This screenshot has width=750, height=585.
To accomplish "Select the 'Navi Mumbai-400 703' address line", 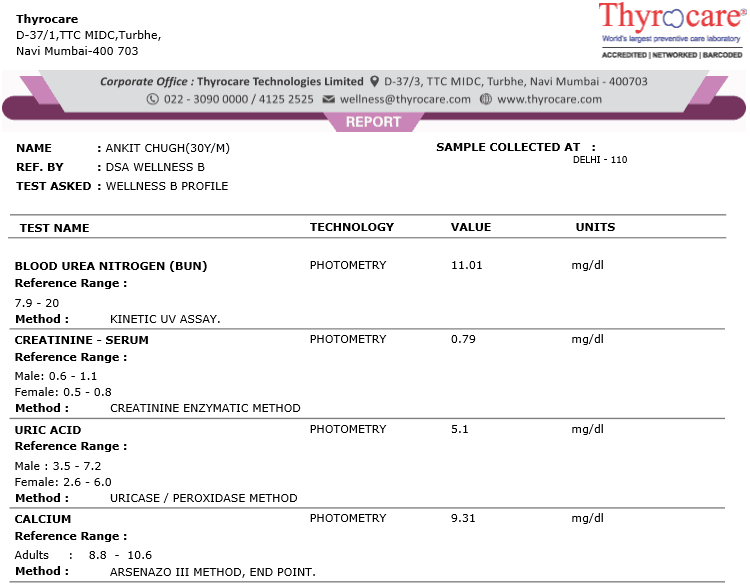I will (x=77, y=51).
